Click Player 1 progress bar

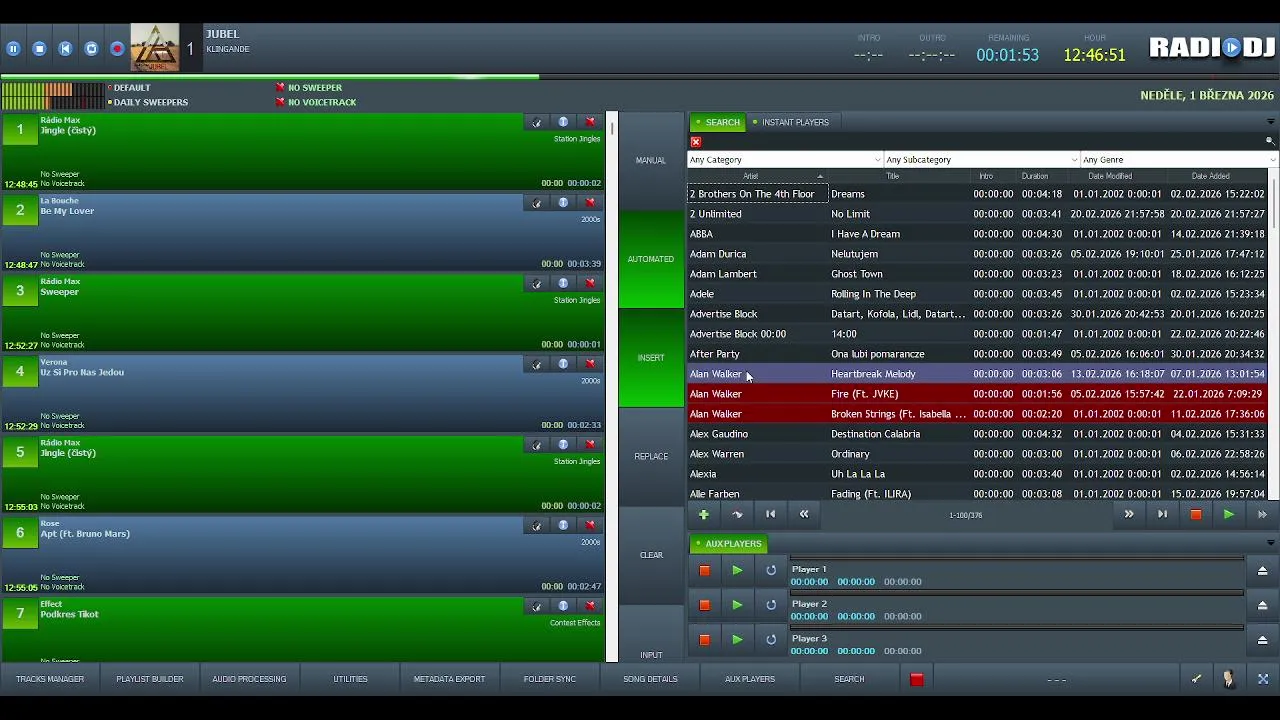1016,558
